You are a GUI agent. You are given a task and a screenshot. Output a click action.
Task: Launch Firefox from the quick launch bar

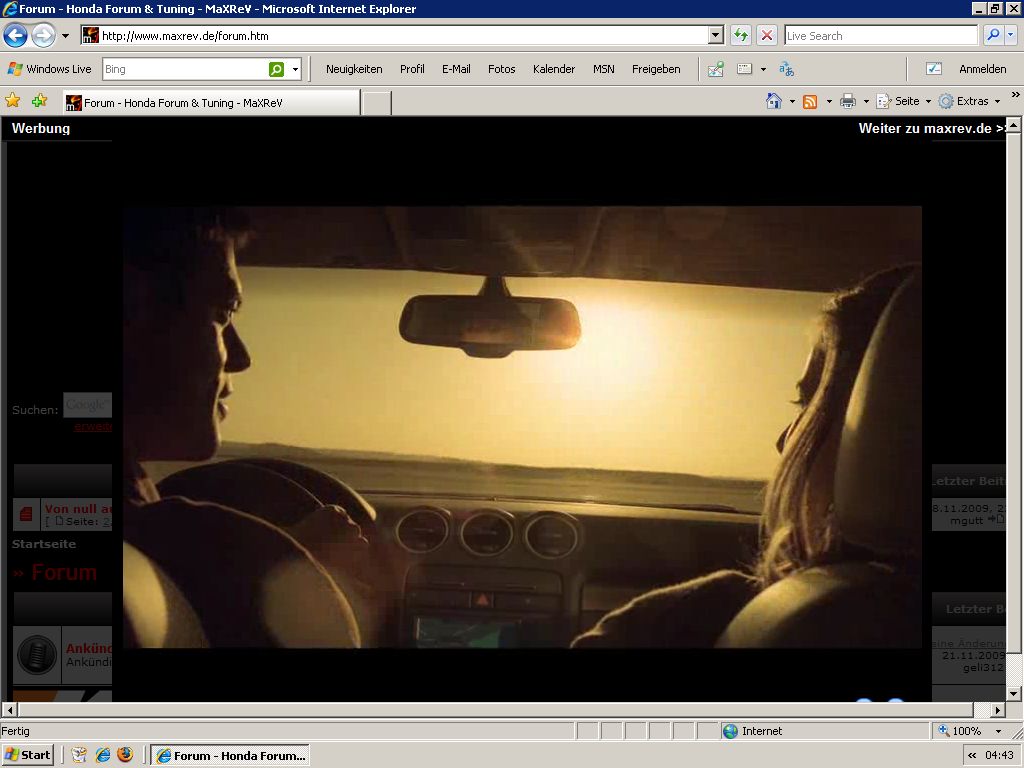pyautogui.click(x=125, y=755)
